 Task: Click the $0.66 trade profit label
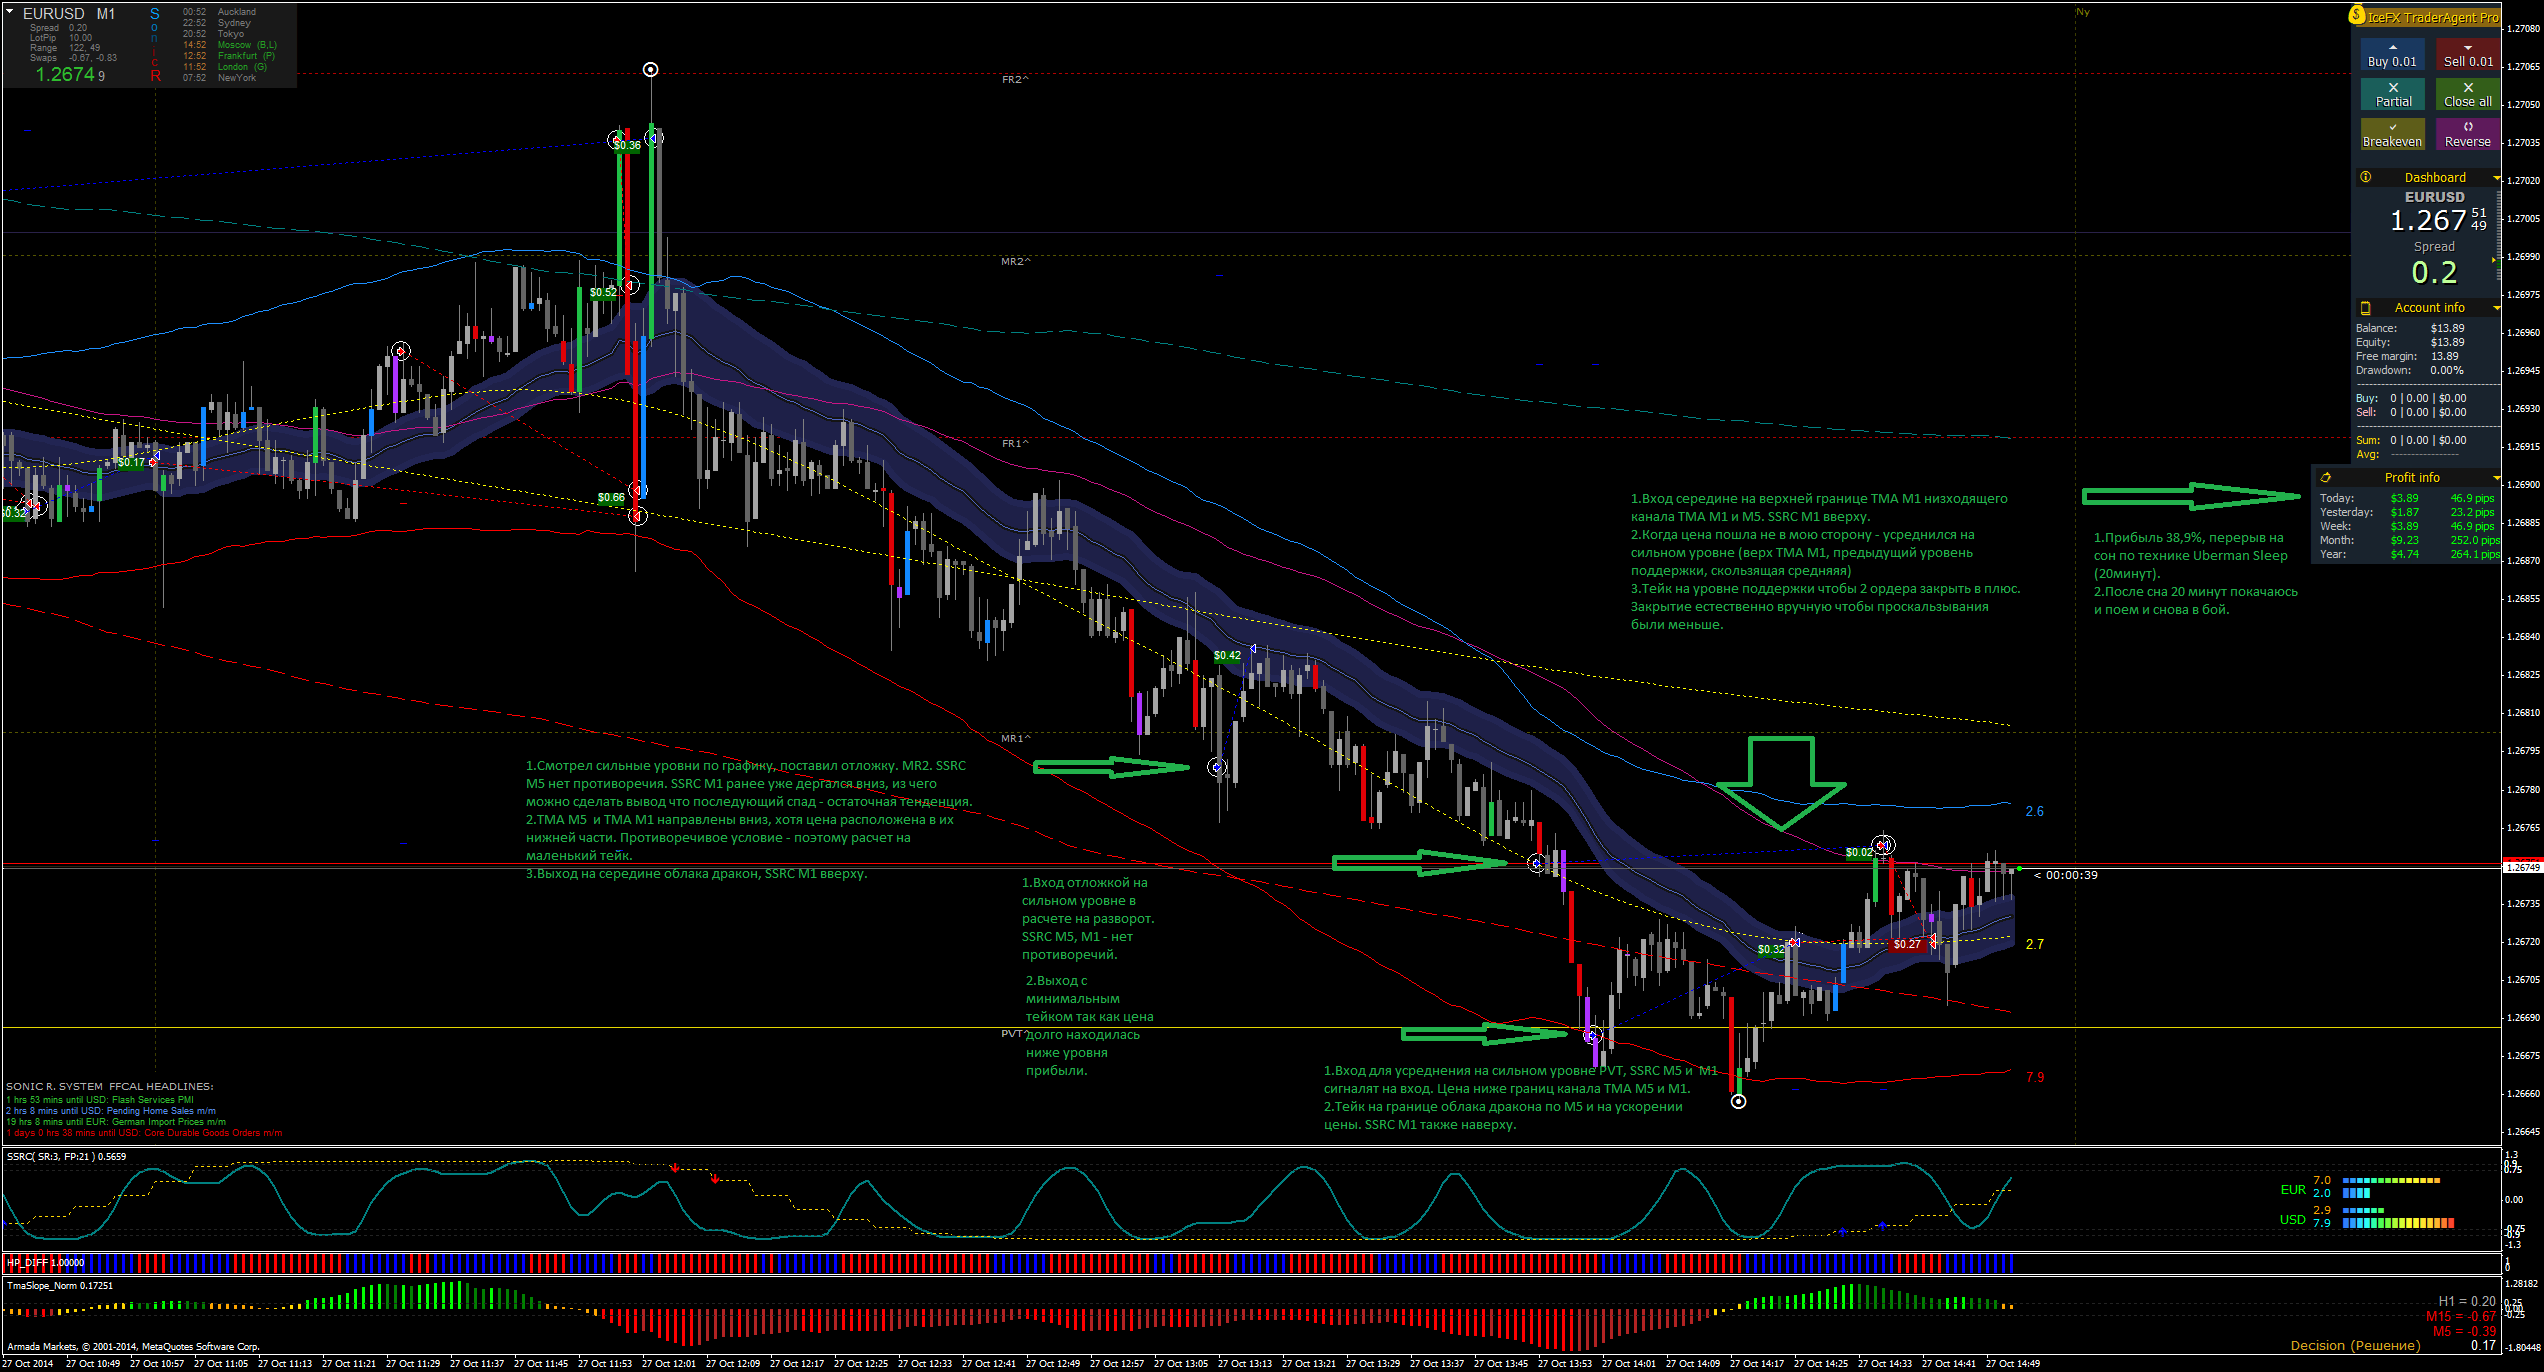[611, 497]
